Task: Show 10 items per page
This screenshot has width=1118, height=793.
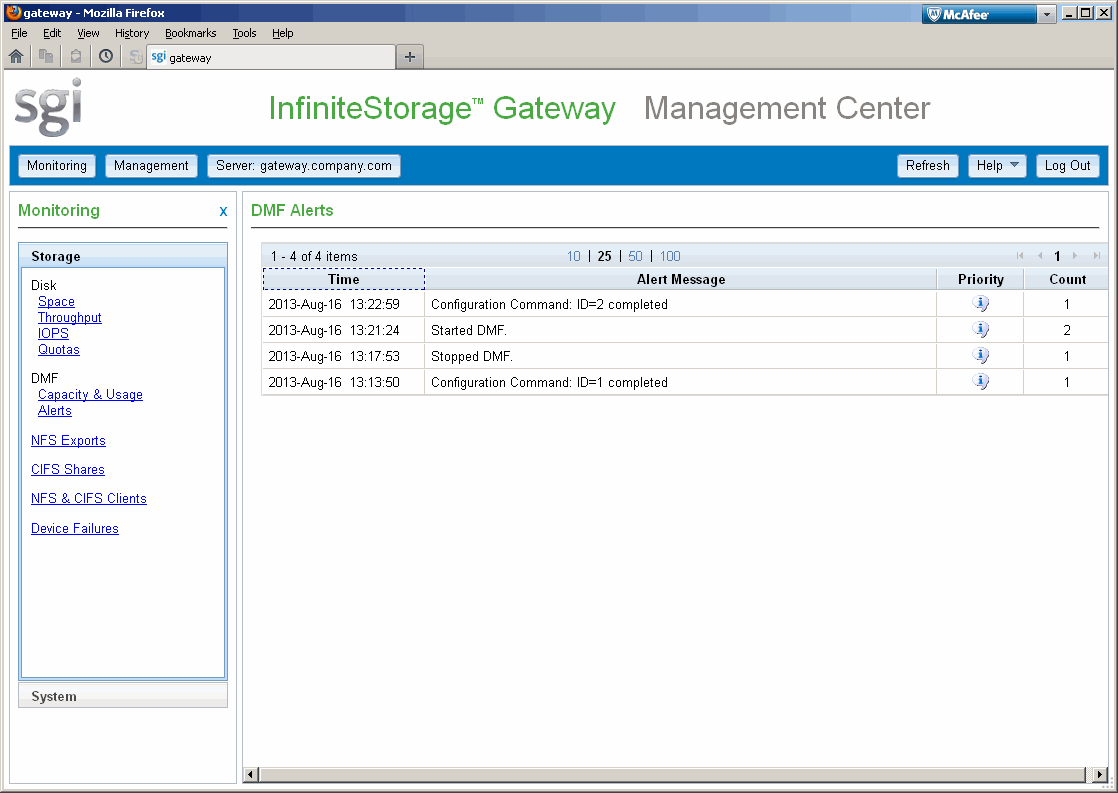Action: (x=574, y=256)
